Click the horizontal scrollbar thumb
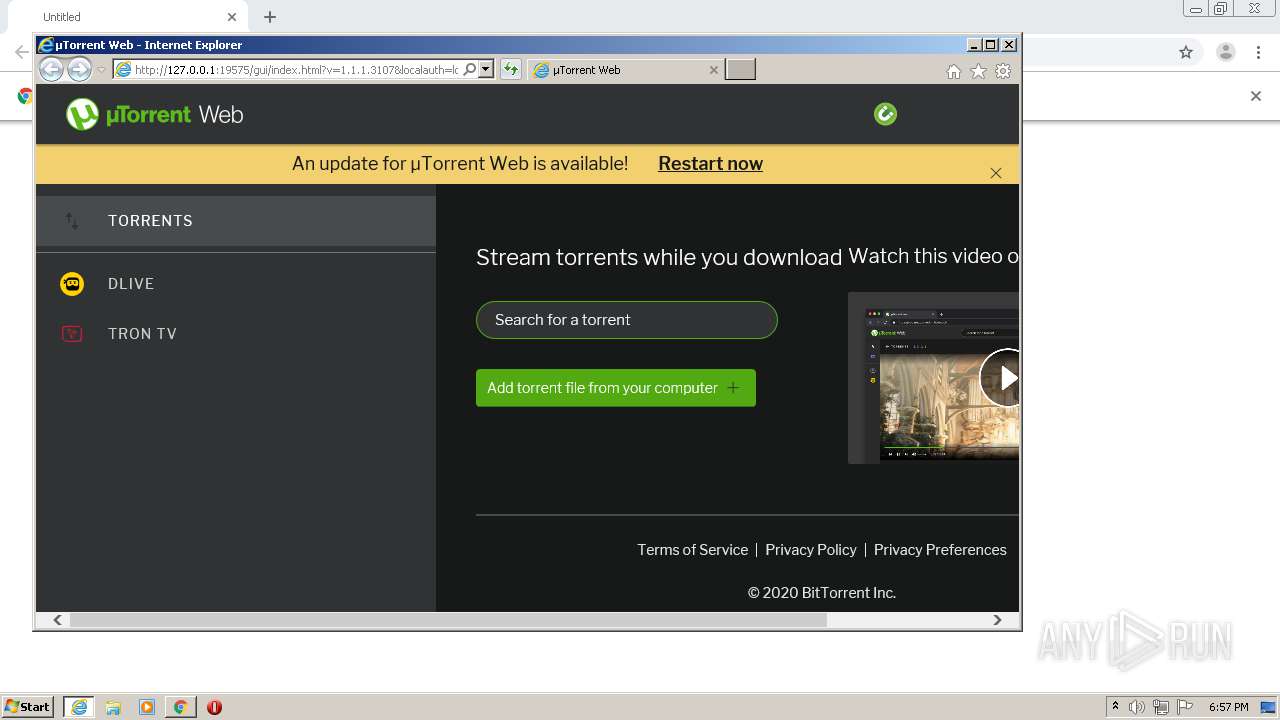The image size is (1280, 720). 448,620
